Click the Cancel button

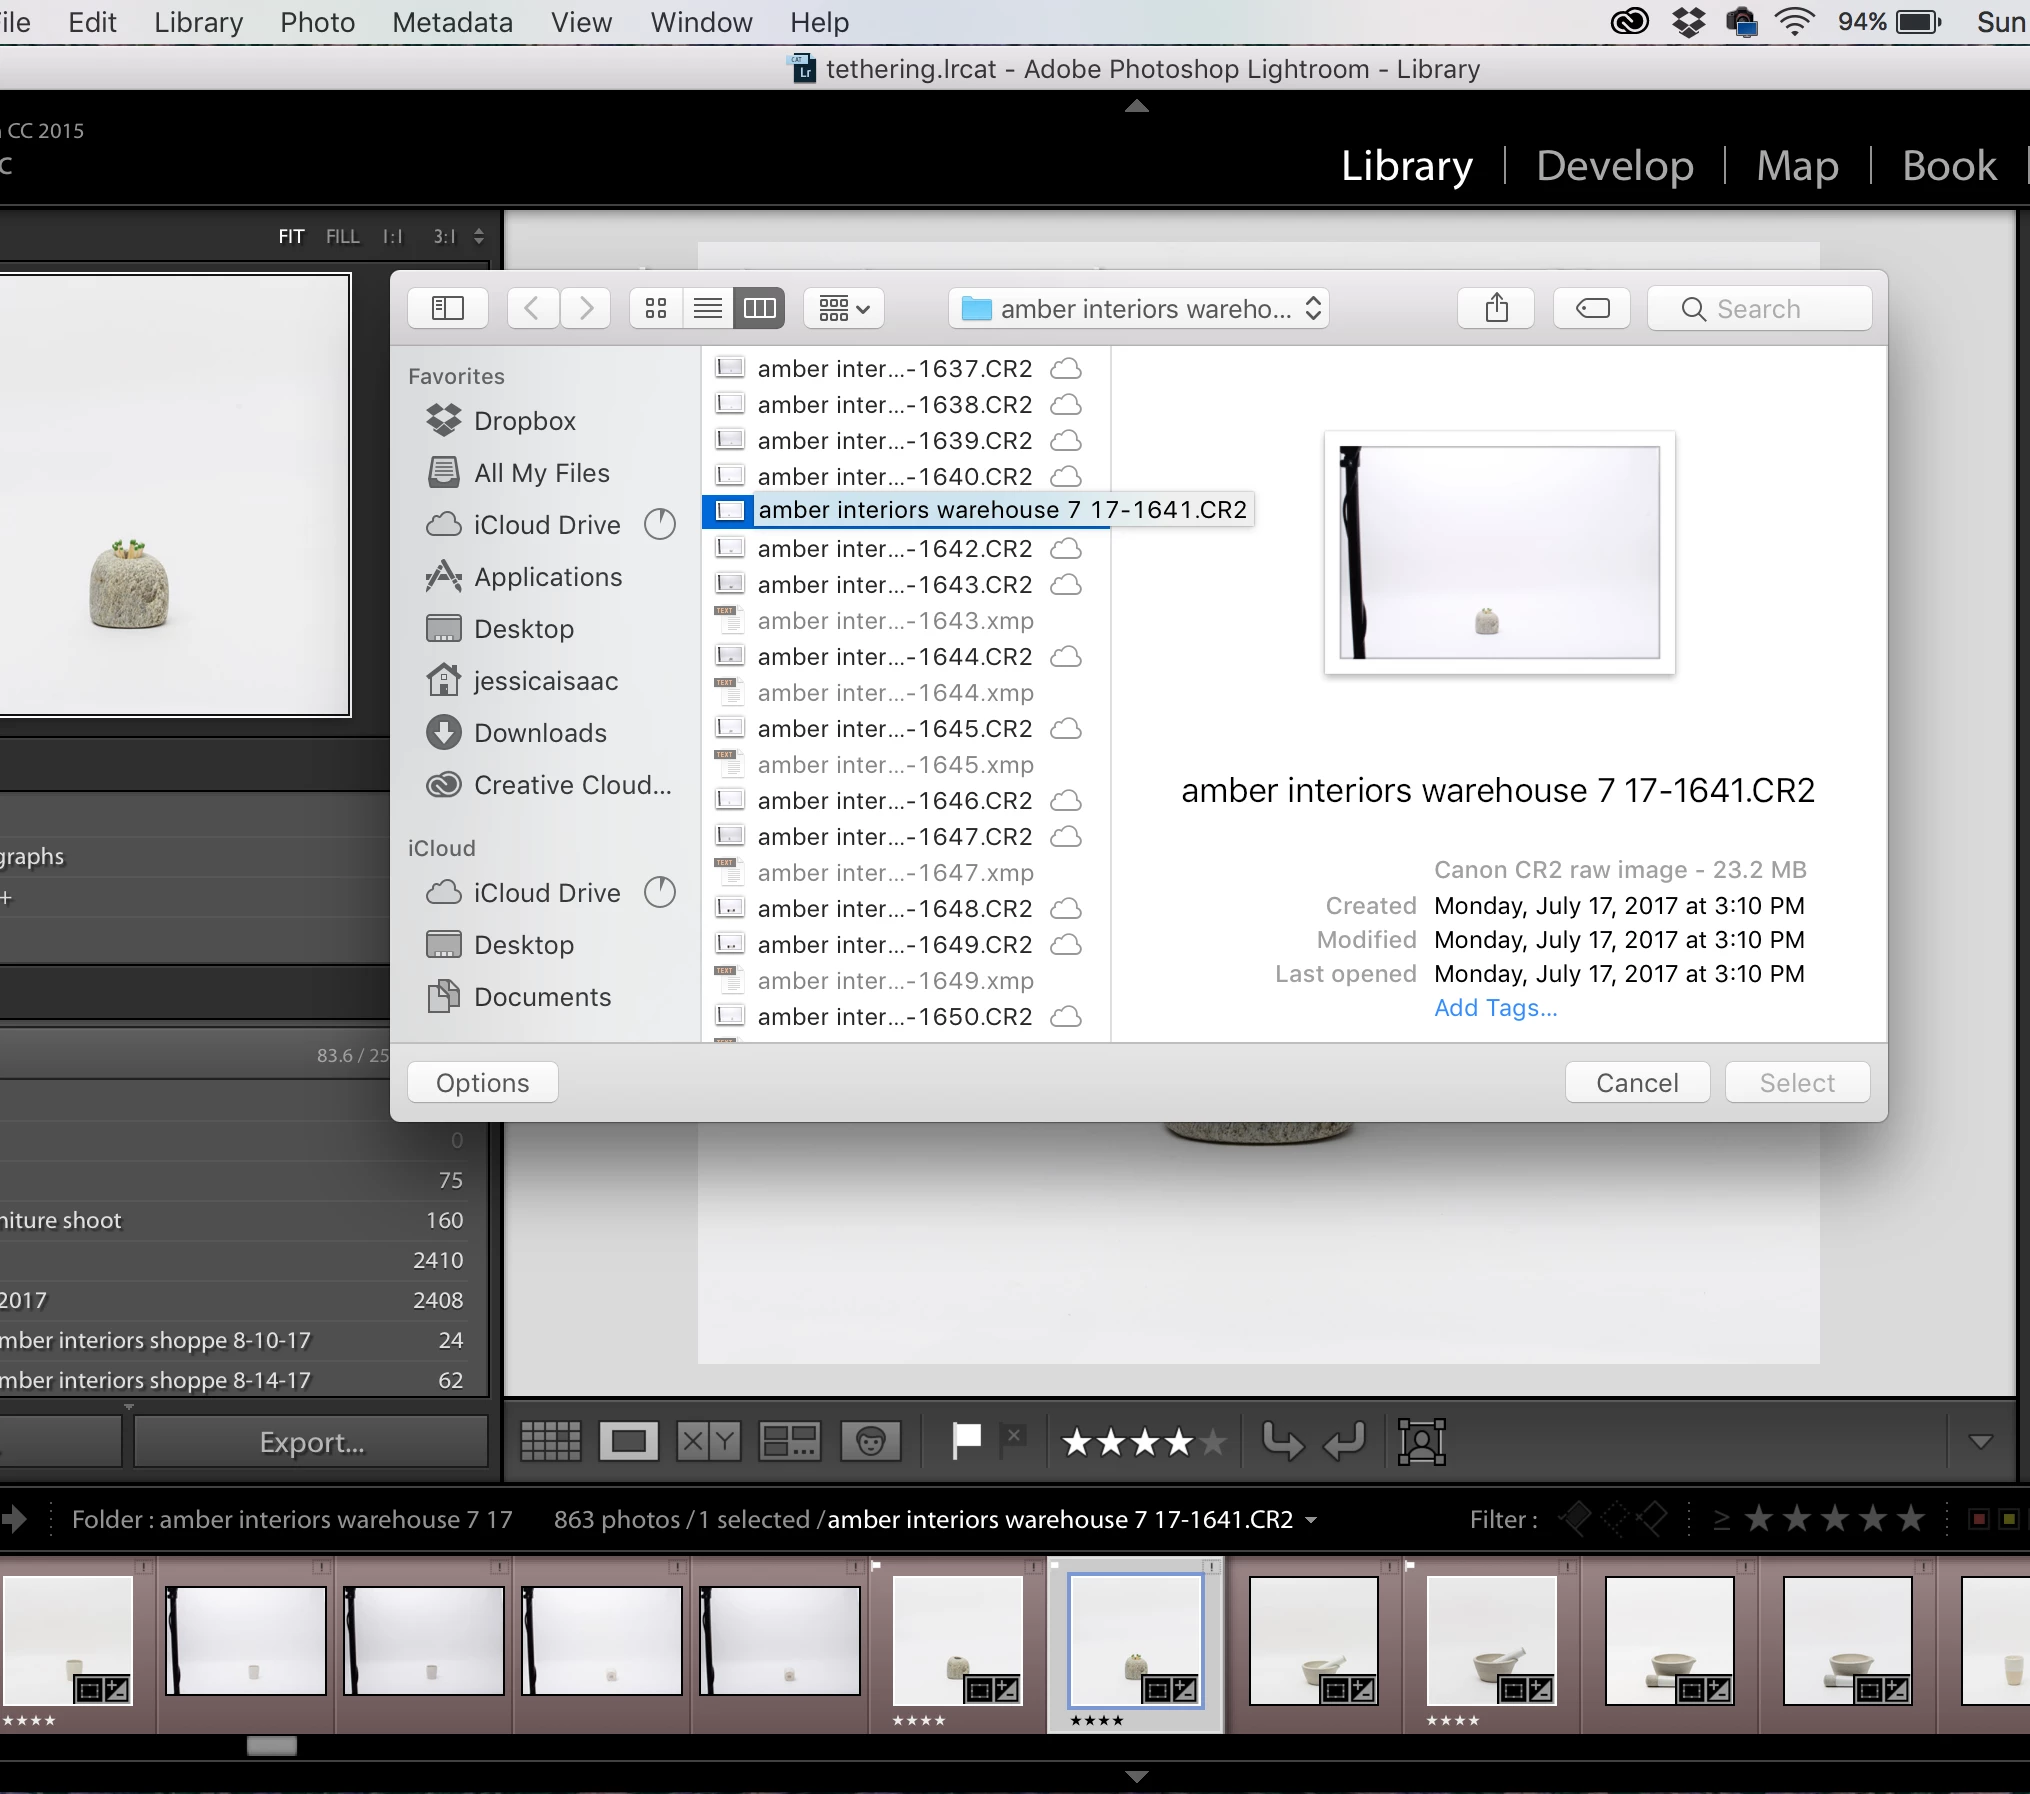(x=1636, y=1082)
